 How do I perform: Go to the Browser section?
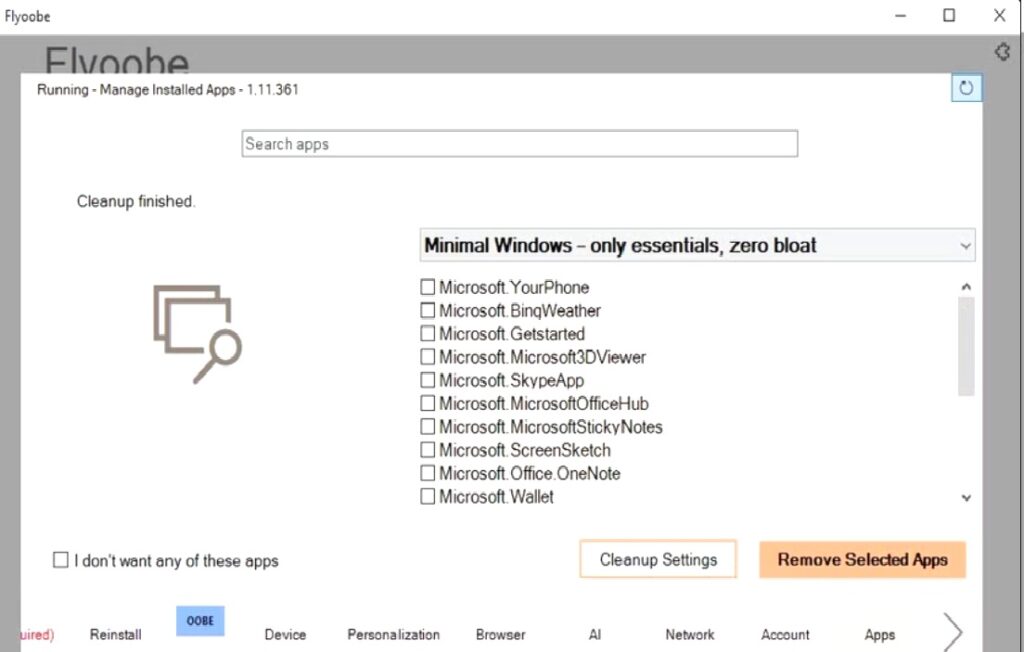[500, 635]
